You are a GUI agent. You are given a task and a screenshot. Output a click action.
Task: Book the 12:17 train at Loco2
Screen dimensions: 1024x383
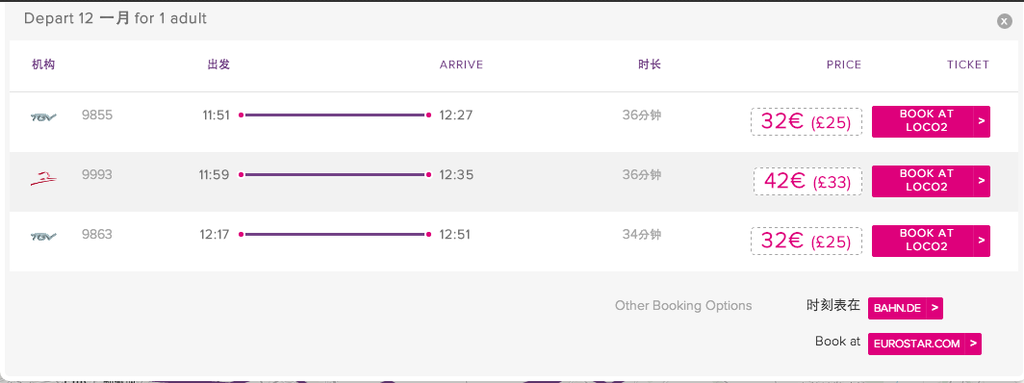pos(931,241)
